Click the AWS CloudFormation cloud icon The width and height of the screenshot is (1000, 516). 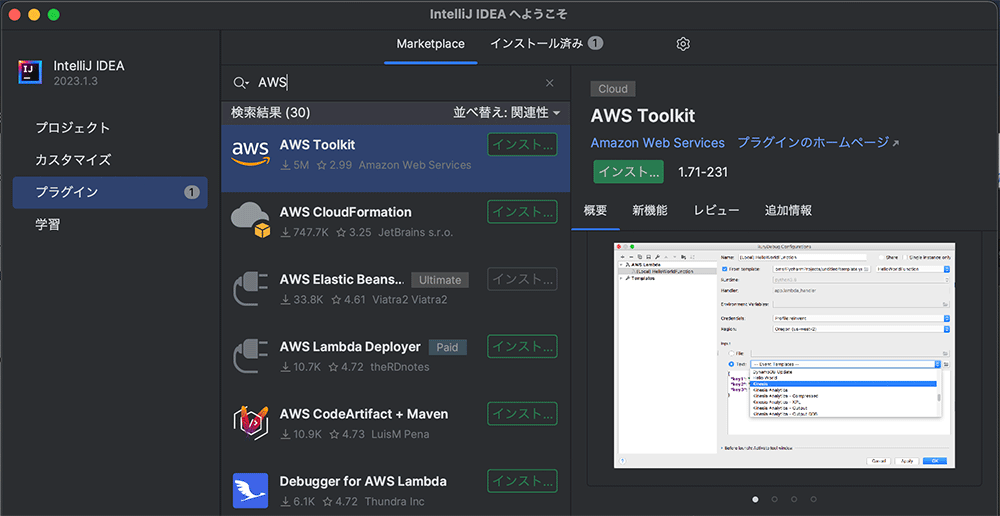(251, 220)
